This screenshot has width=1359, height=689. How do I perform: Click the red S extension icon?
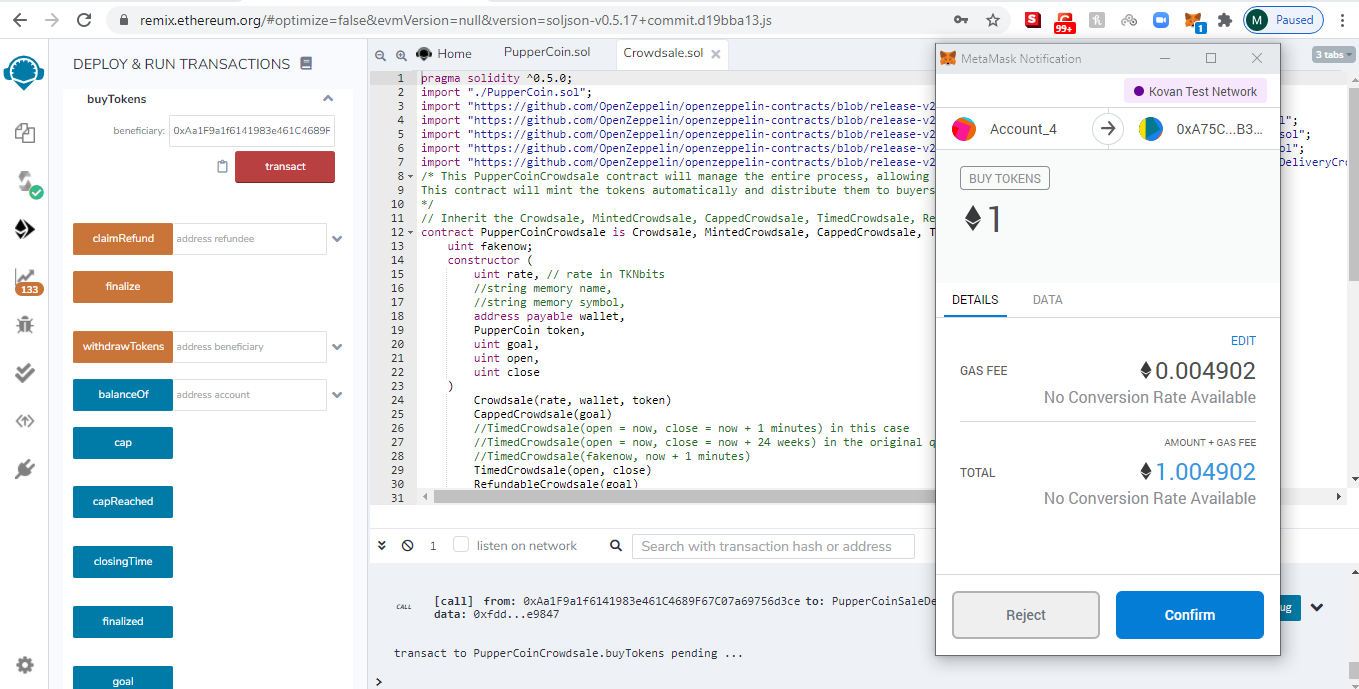pyautogui.click(x=1033, y=20)
